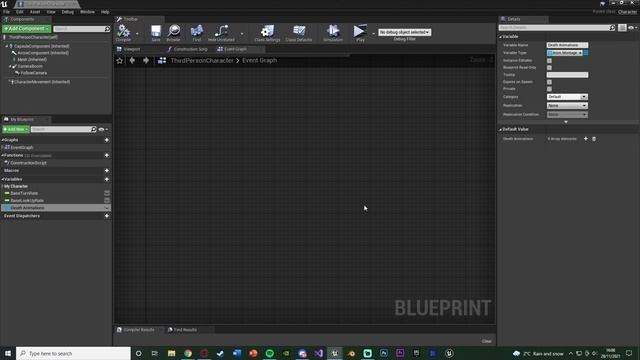This screenshot has height=360, width=640.
Task: Click the Add New button in My Blueprint
Action: click(x=16, y=129)
